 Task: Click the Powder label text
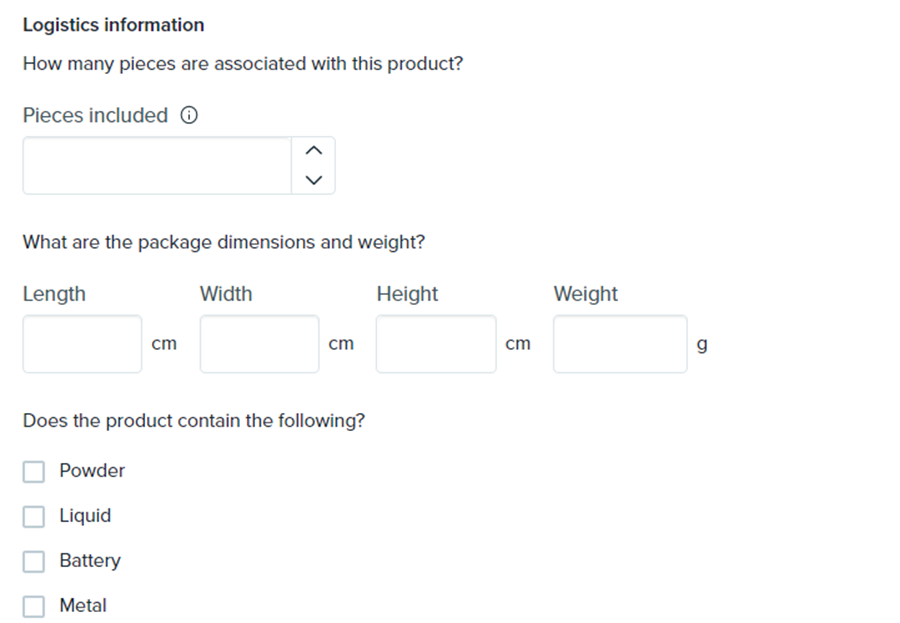pyautogui.click(x=92, y=471)
